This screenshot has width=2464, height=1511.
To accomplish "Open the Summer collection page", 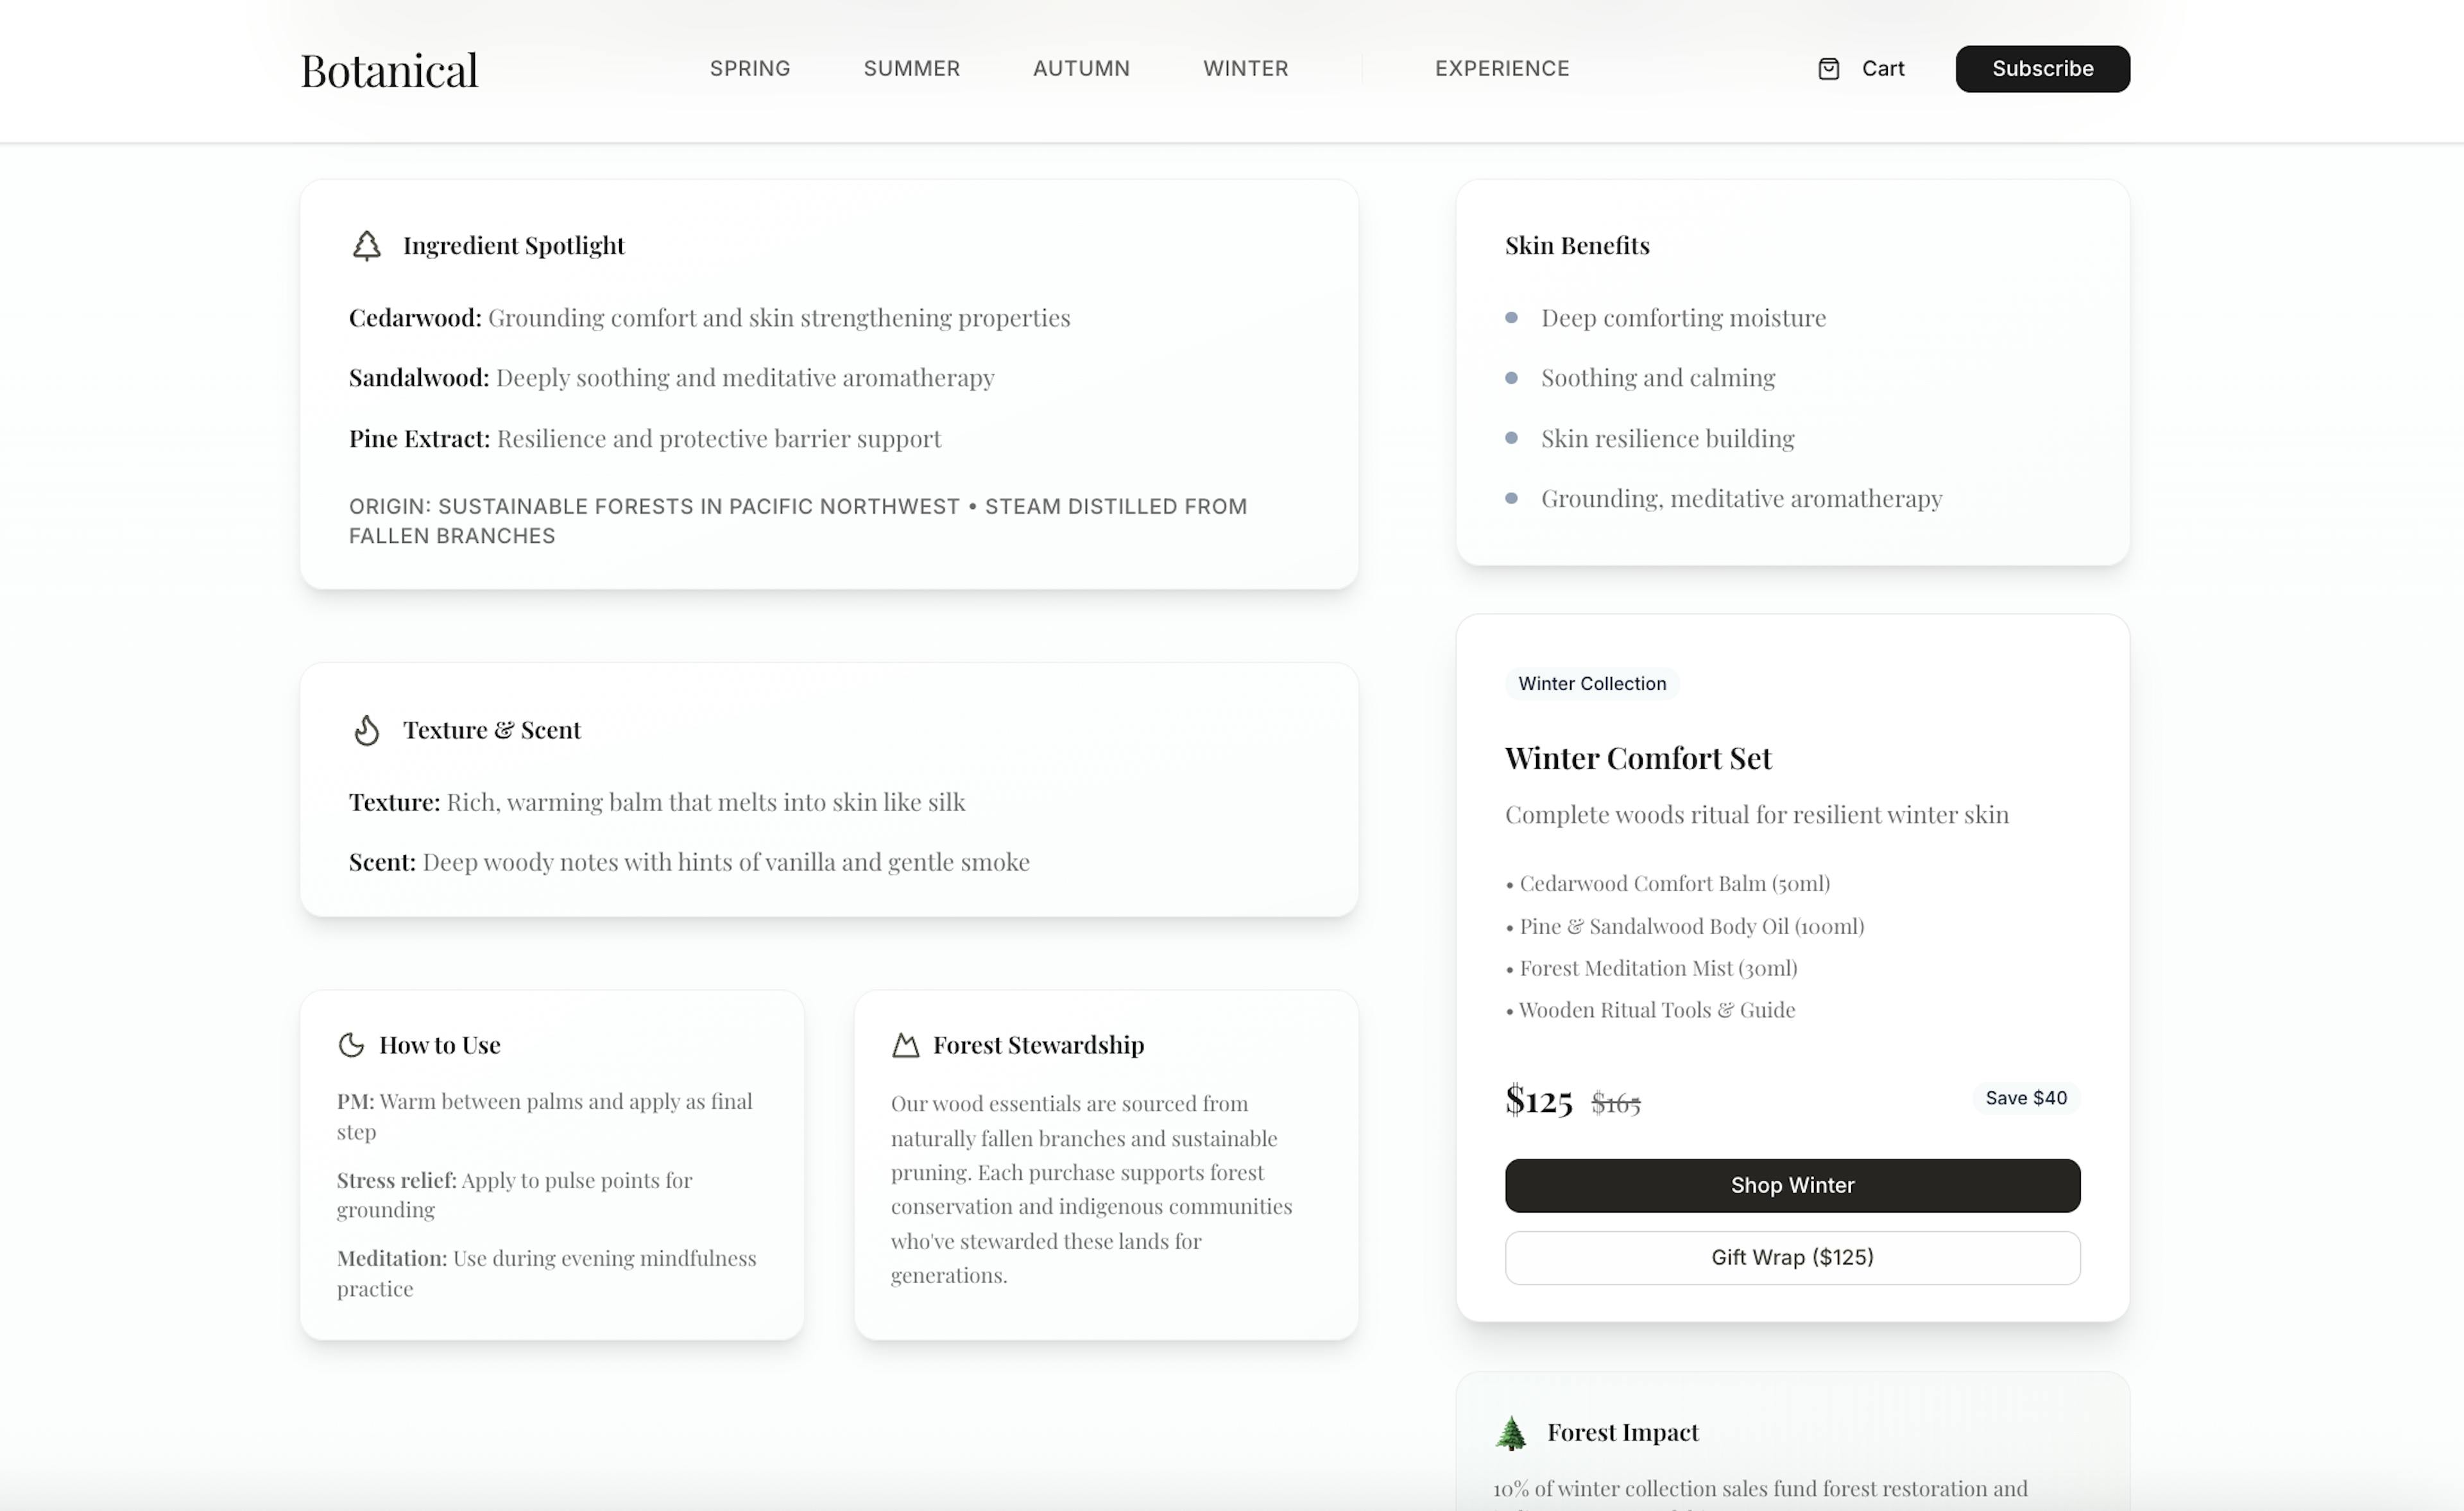I will coord(911,69).
